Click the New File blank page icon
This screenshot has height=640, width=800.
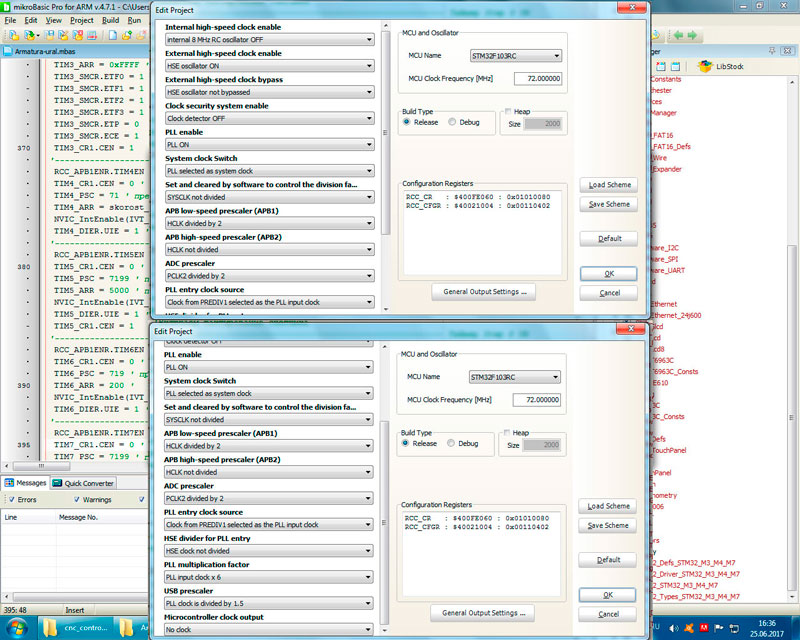coord(113,35)
